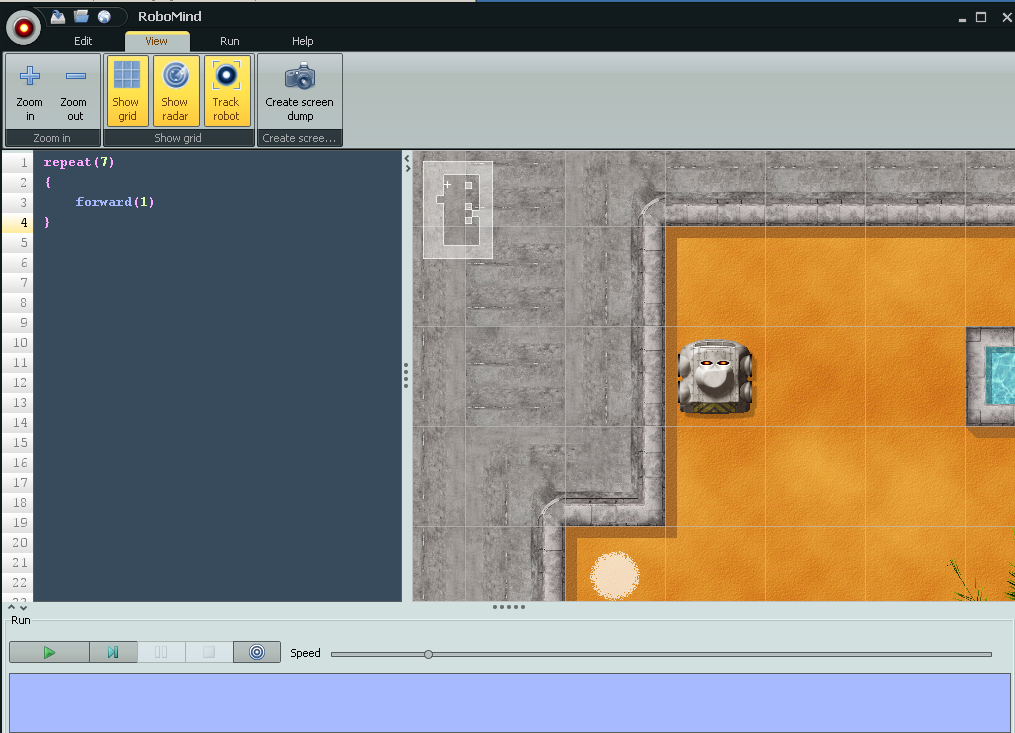Click the white paint spot on sand
This screenshot has height=733, width=1015.
614,575
